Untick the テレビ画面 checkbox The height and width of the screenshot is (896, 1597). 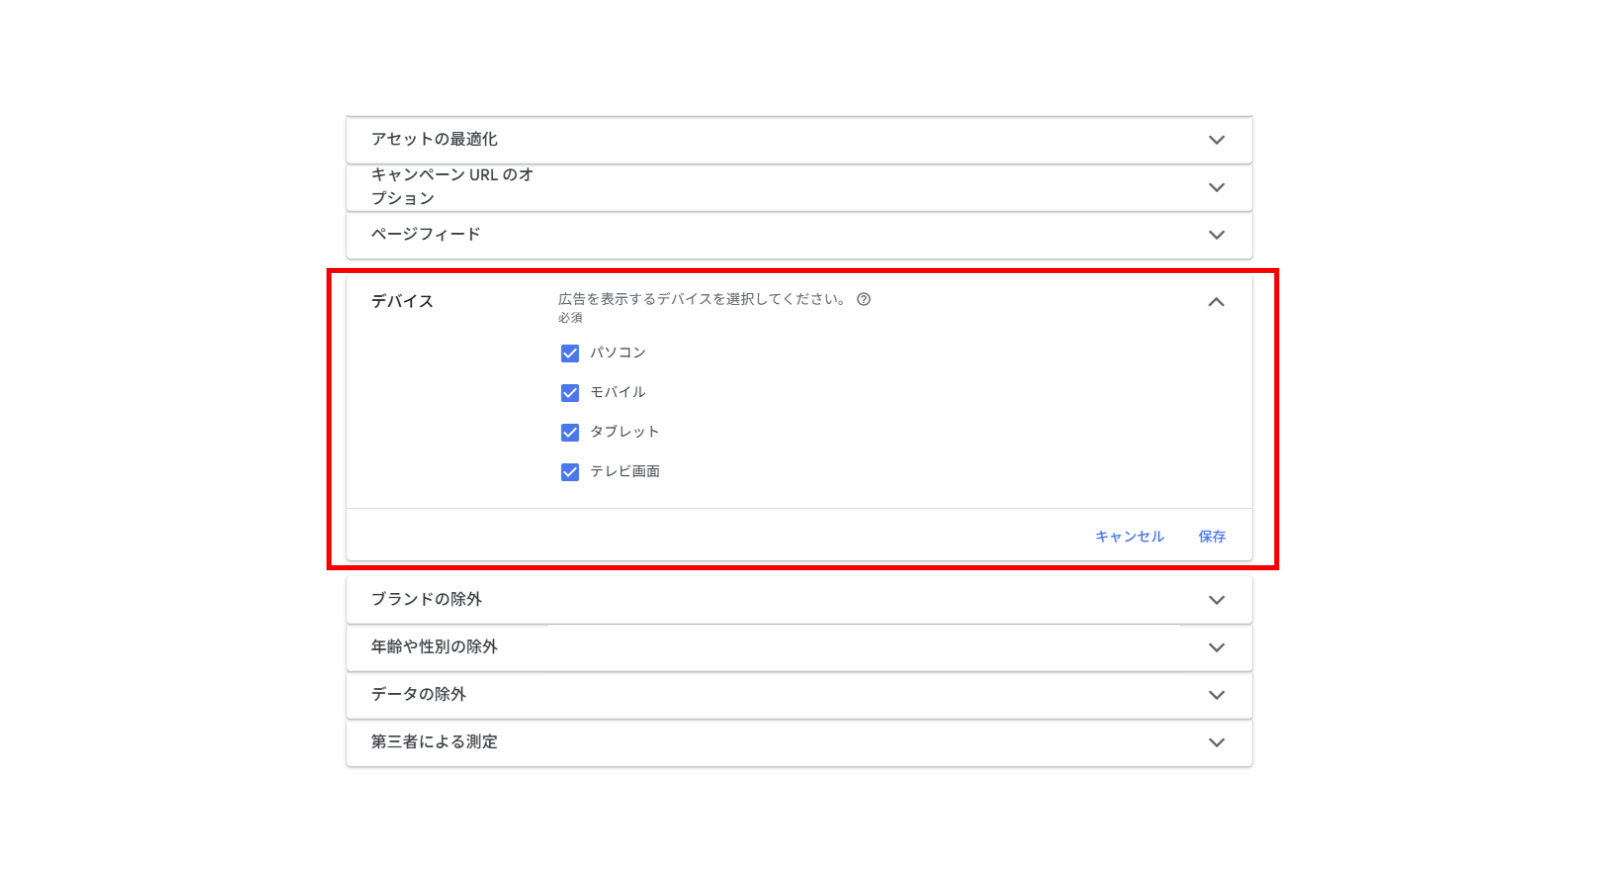(570, 472)
